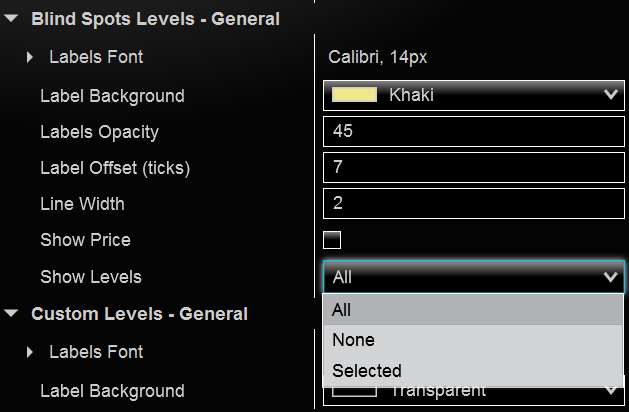Close the Show Levels dropdown arrow
Image resolution: width=629 pixels, height=412 pixels.
point(610,277)
